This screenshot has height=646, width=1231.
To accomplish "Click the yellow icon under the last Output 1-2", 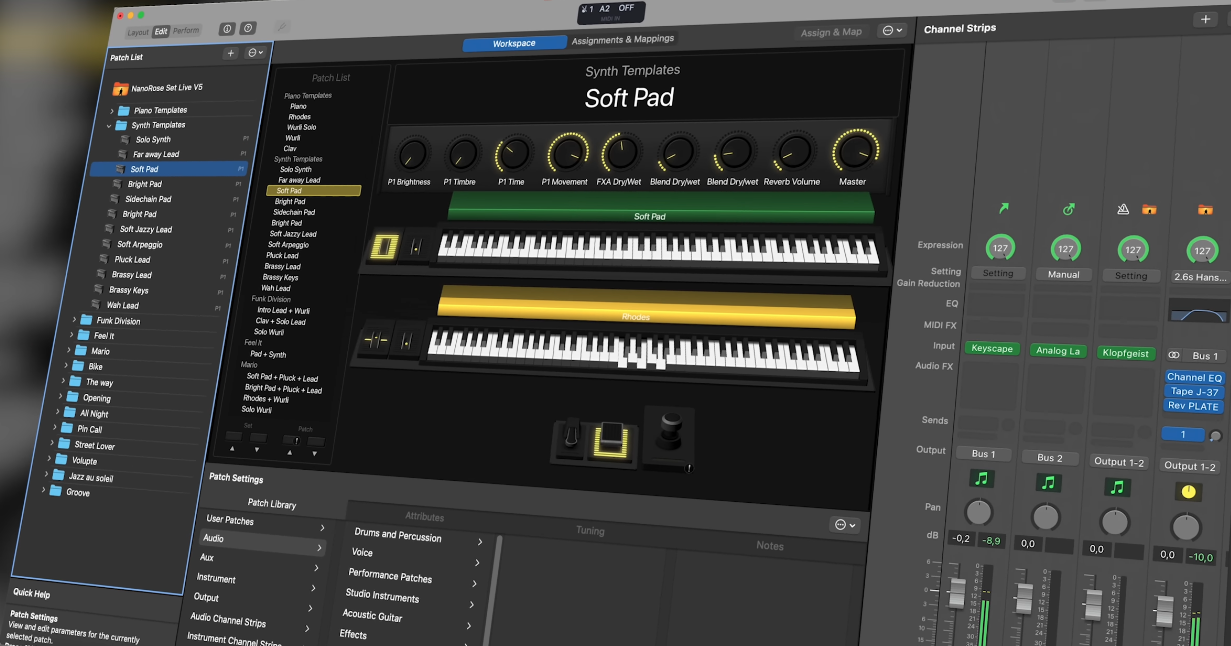I will (x=1188, y=492).
